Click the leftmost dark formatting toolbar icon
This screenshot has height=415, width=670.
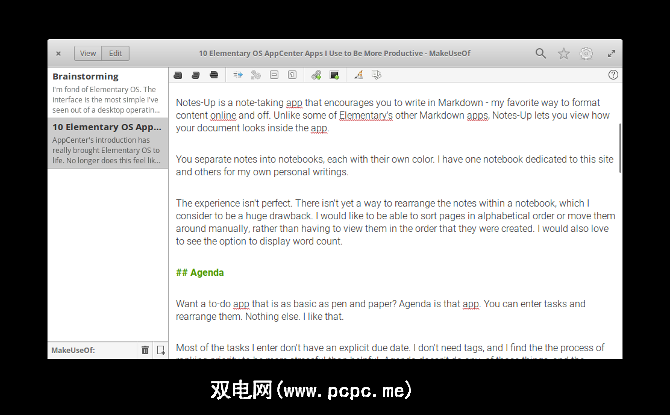178,75
